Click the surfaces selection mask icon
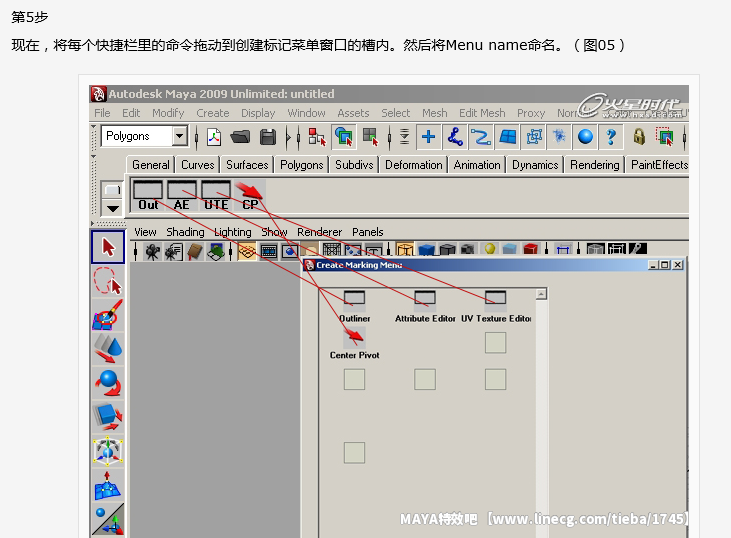 (507, 137)
